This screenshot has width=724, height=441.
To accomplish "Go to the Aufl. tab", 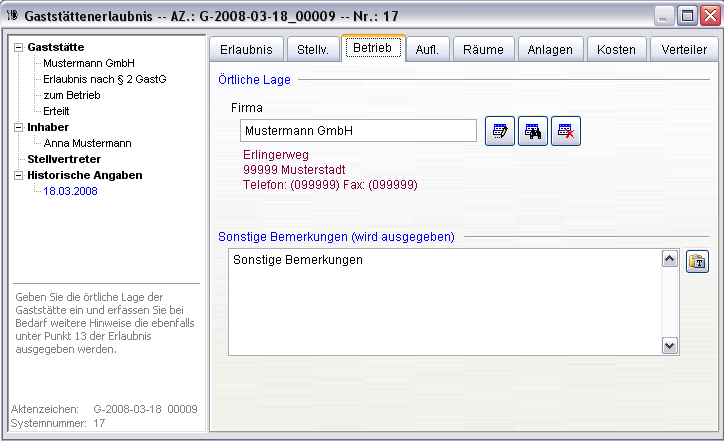I will click(x=427, y=49).
